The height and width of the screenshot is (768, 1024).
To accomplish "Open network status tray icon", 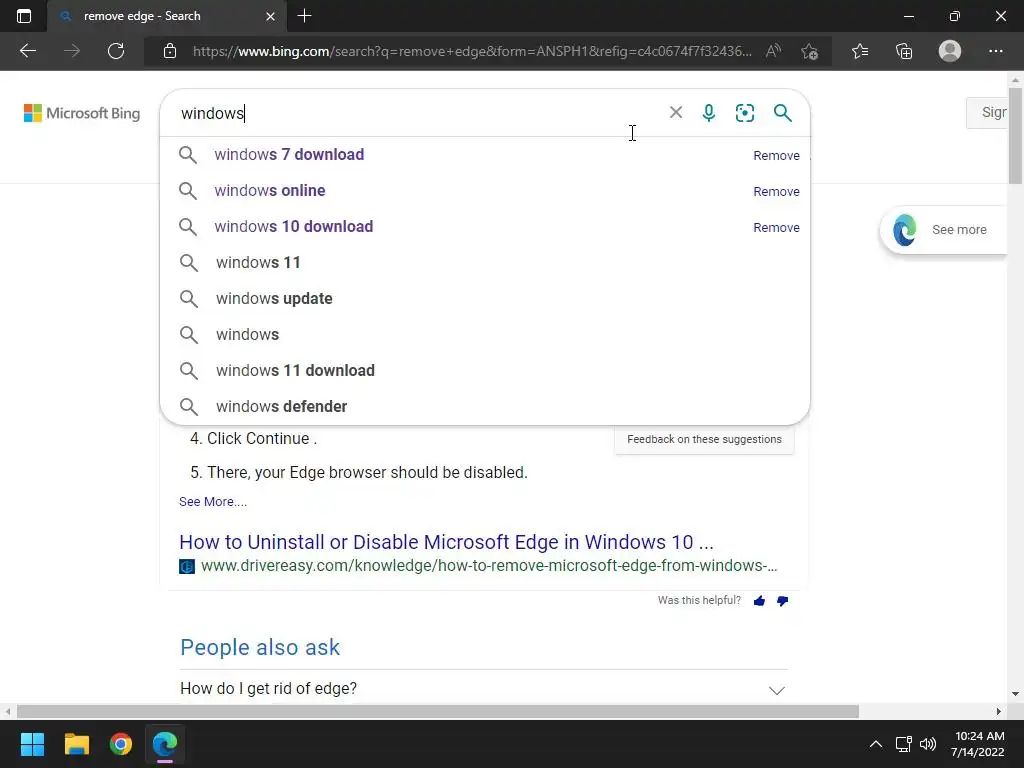I will click(903, 744).
